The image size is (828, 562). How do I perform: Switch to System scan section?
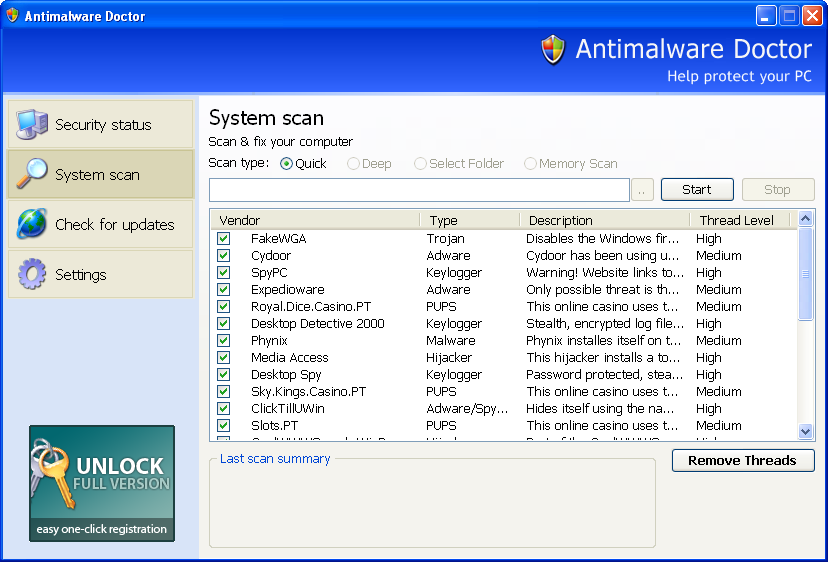pos(100,174)
